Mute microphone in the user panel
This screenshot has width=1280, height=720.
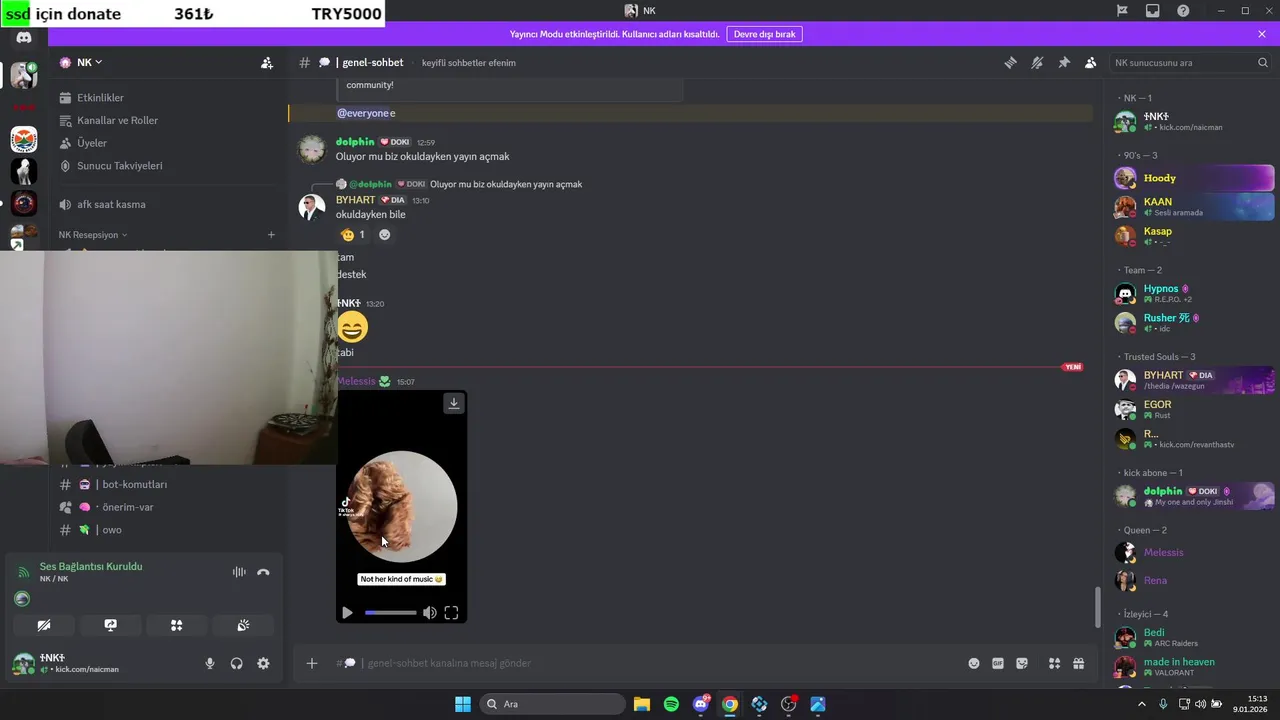coord(210,663)
